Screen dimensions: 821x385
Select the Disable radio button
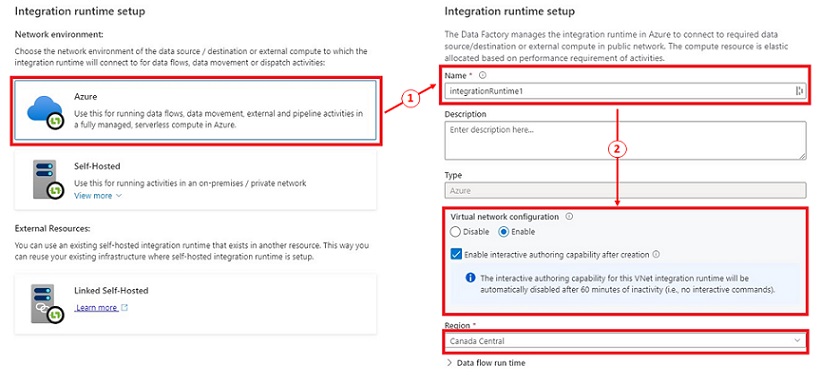455,232
